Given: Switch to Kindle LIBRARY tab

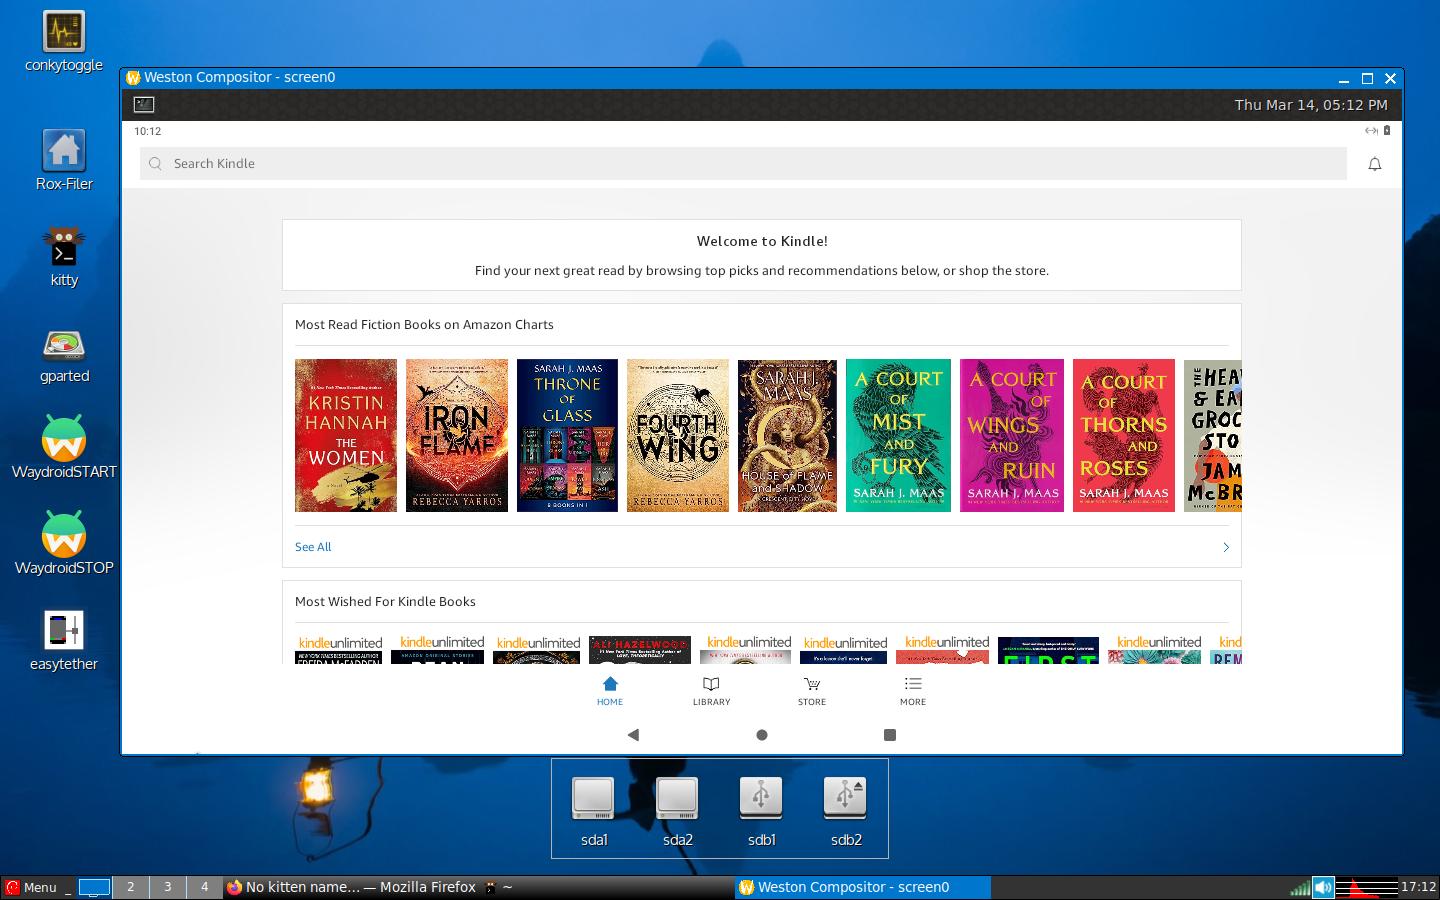Looking at the screenshot, I should (x=711, y=691).
